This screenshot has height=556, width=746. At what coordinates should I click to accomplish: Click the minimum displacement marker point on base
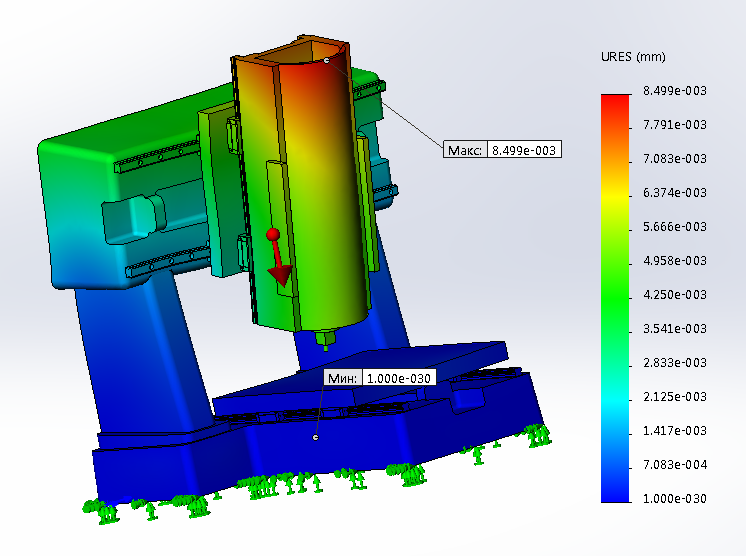tap(315, 437)
